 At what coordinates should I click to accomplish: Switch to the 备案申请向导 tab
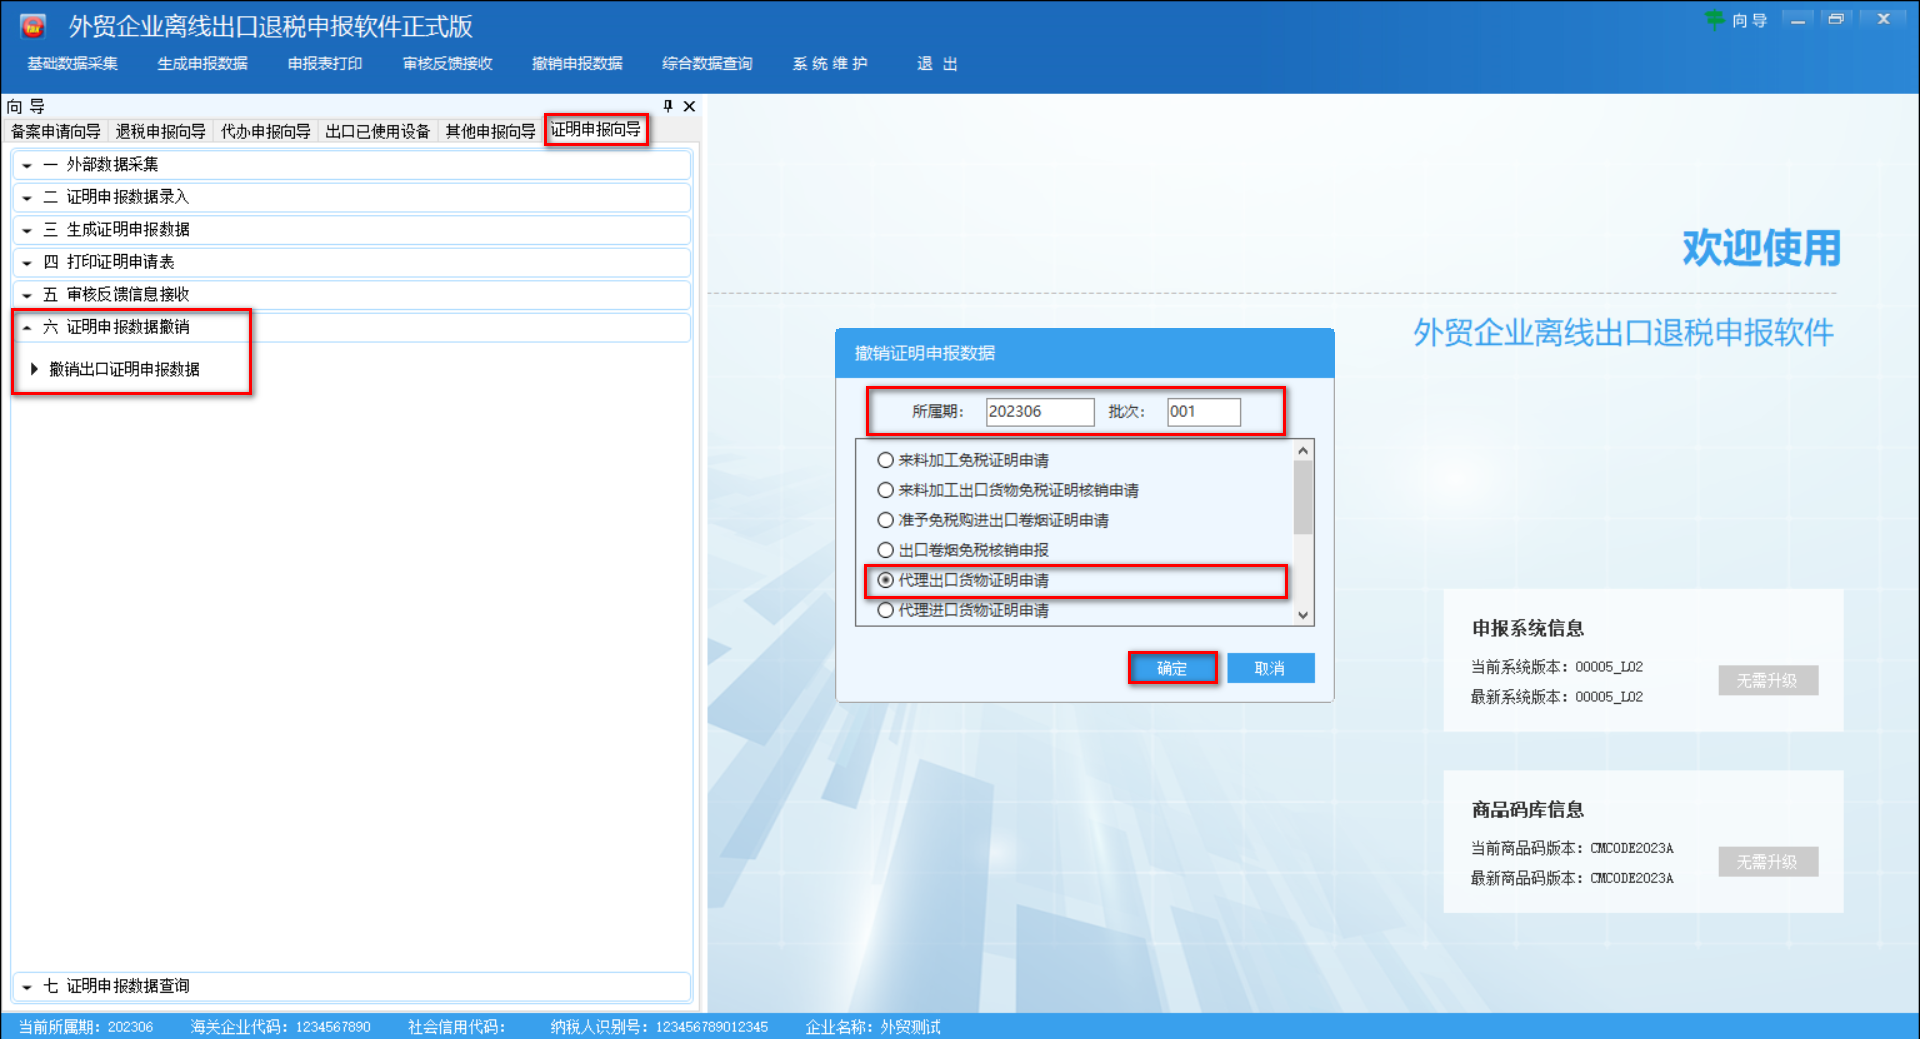click(x=55, y=130)
